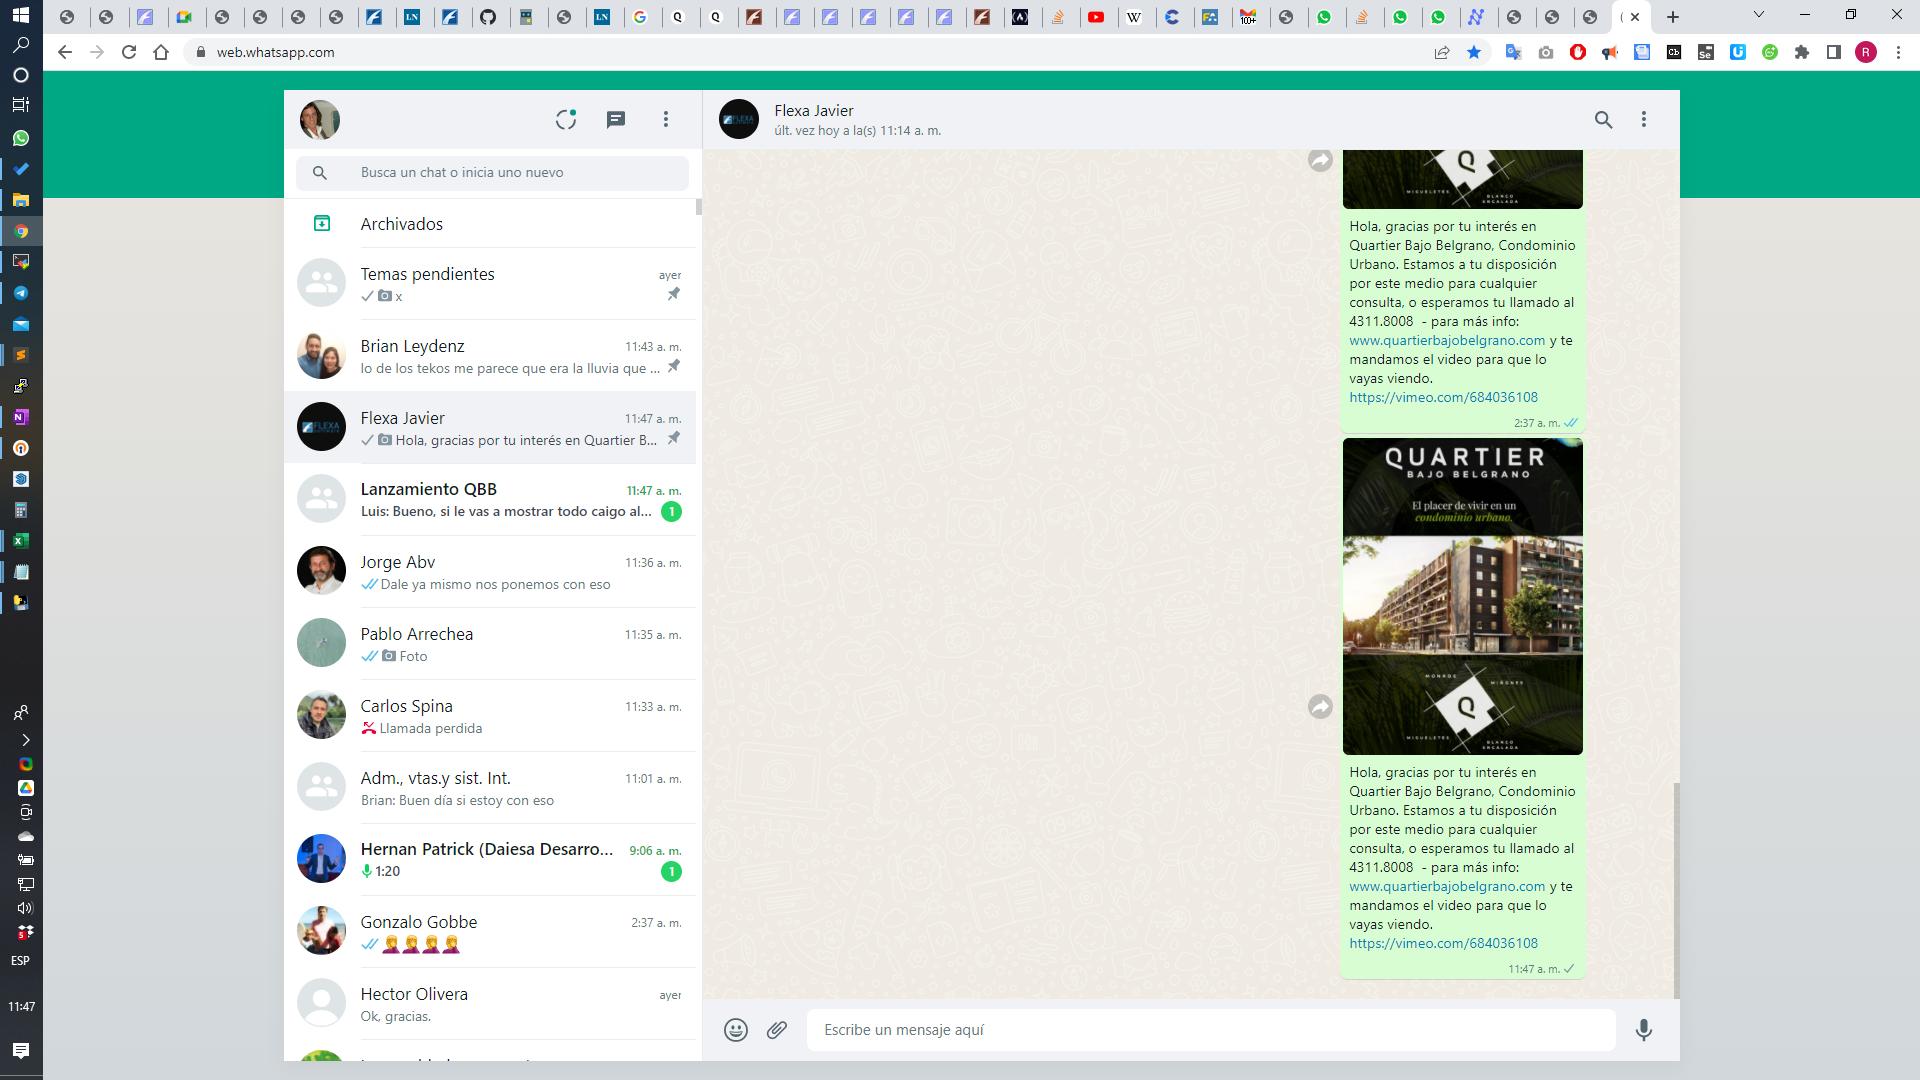Record a voice message with the microphone
This screenshot has width=1920, height=1080.
point(1643,1029)
